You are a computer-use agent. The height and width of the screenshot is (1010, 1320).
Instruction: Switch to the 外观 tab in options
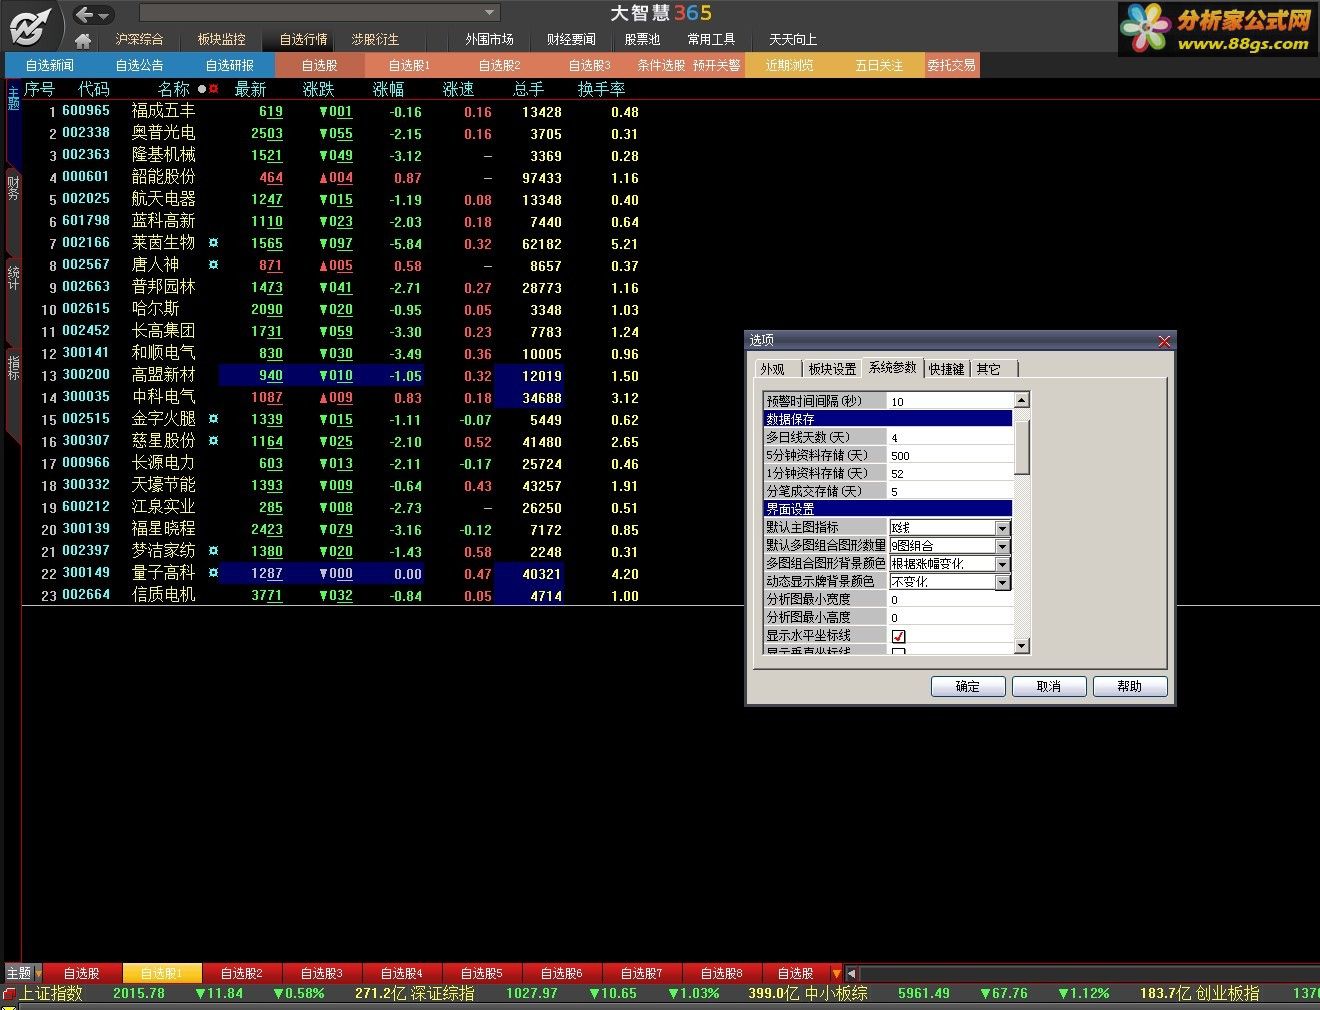pos(773,369)
